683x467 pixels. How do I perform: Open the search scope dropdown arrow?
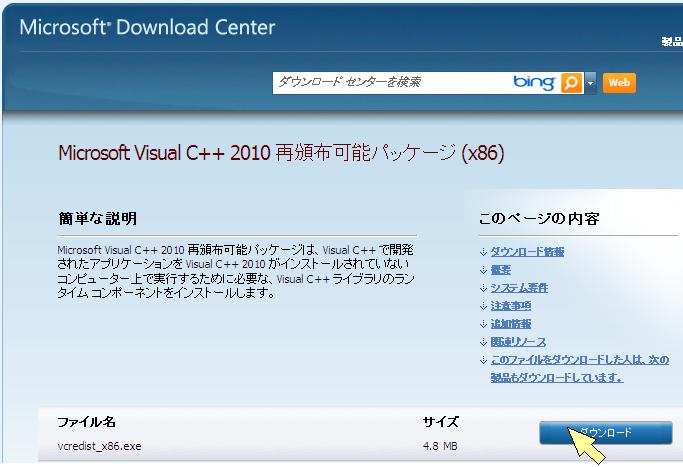pyautogui.click(x=590, y=83)
